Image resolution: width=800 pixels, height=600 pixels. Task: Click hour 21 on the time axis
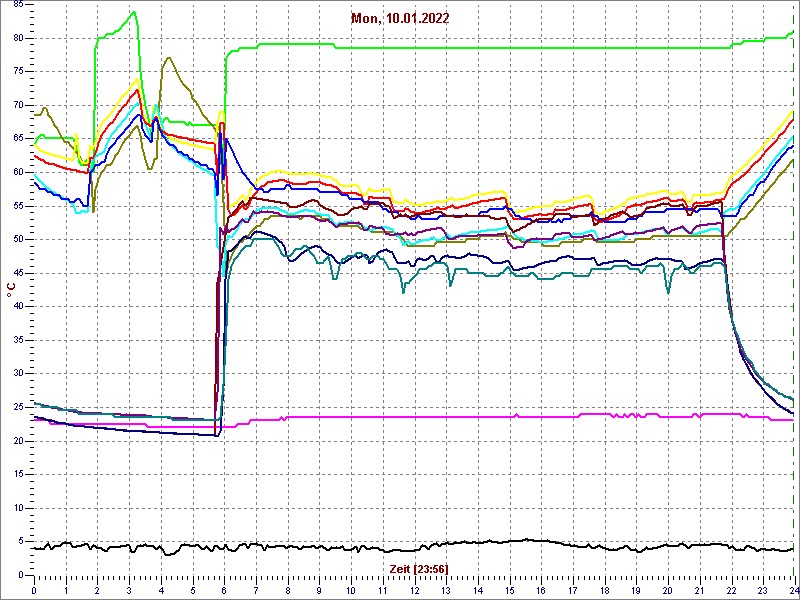(698, 589)
